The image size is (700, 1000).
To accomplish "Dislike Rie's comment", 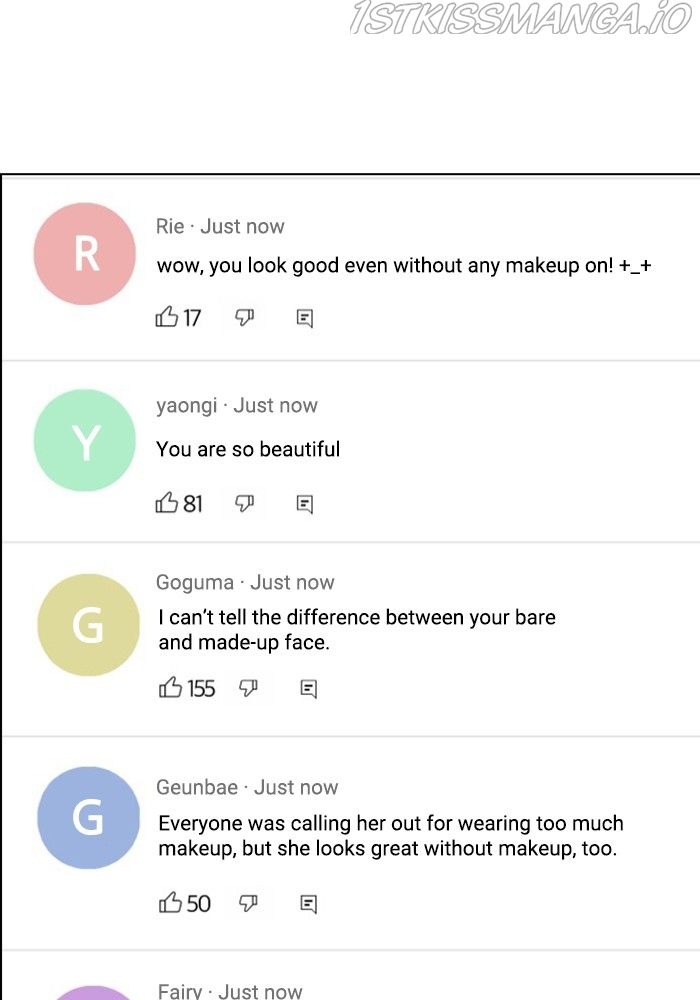I will (x=245, y=318).
